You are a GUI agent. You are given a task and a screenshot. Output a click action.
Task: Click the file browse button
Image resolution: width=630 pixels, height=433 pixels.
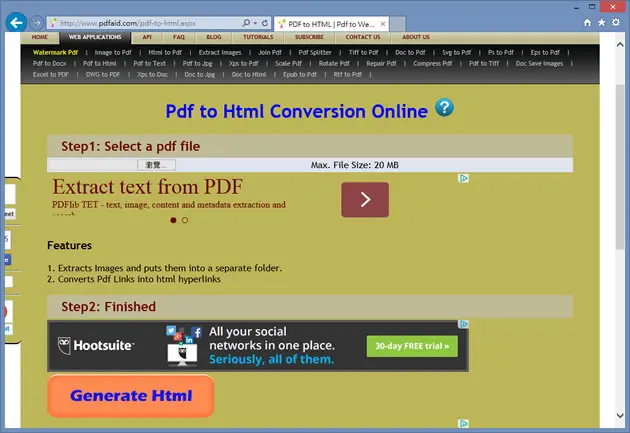click(x=156, y=165)
